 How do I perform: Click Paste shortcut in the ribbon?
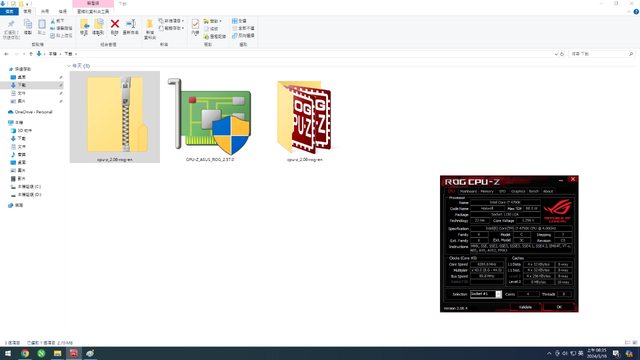[x=61, y=36]
